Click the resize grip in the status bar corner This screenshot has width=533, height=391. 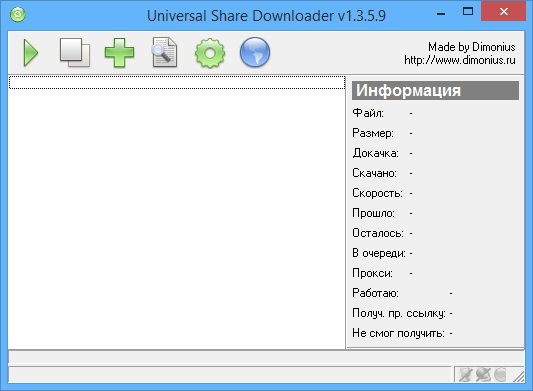tap(518, 376)
